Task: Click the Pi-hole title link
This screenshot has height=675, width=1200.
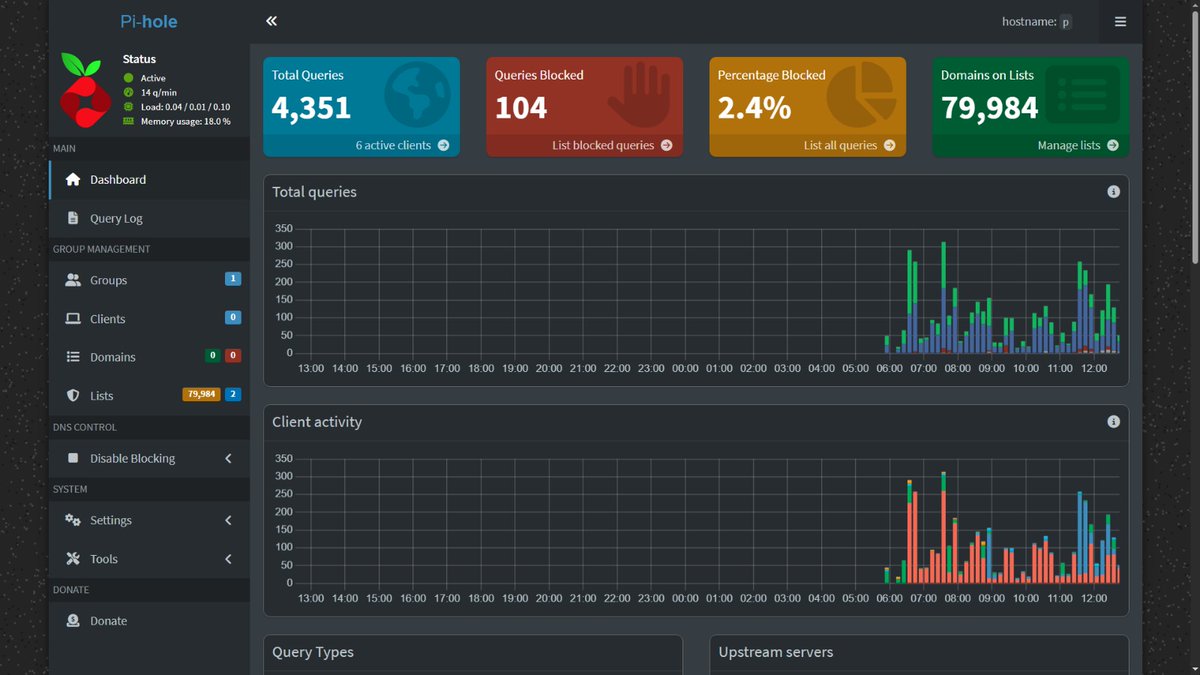Action: coord(149,21)
